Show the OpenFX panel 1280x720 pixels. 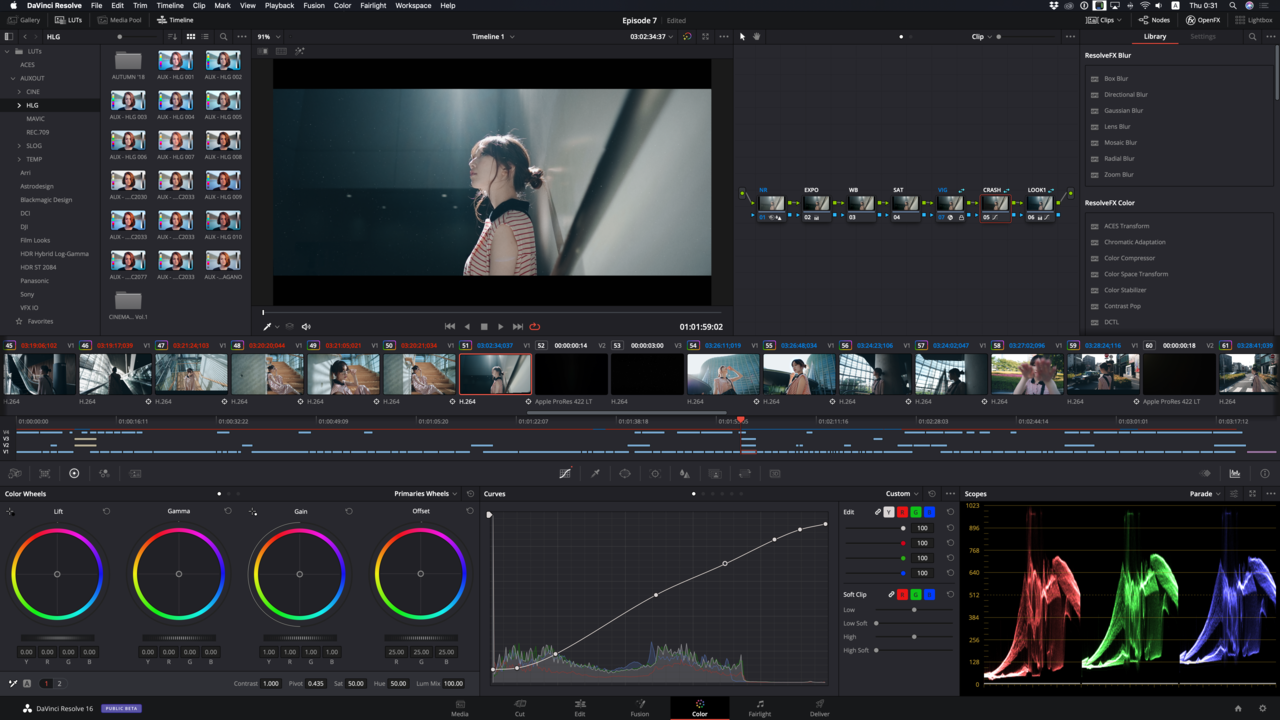click(x=1203, y=20)
